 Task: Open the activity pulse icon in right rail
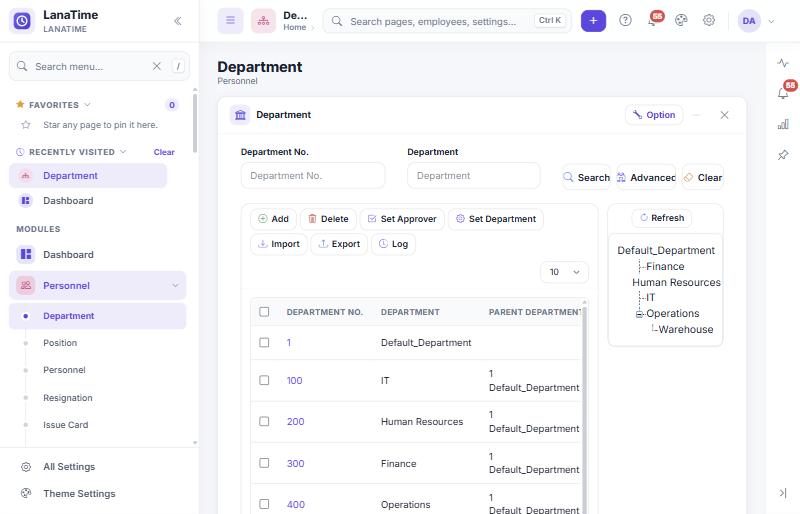coord(783,63)
